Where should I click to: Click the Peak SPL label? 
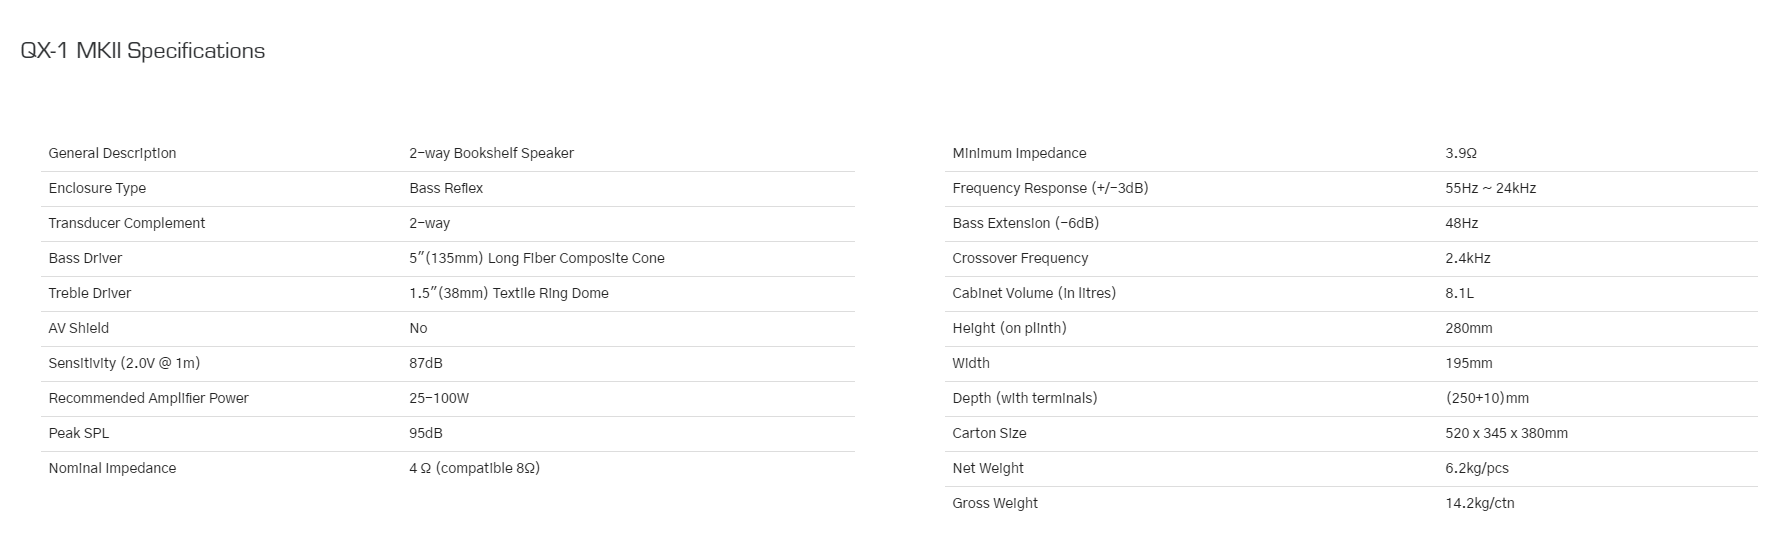(x=79, y=433)
